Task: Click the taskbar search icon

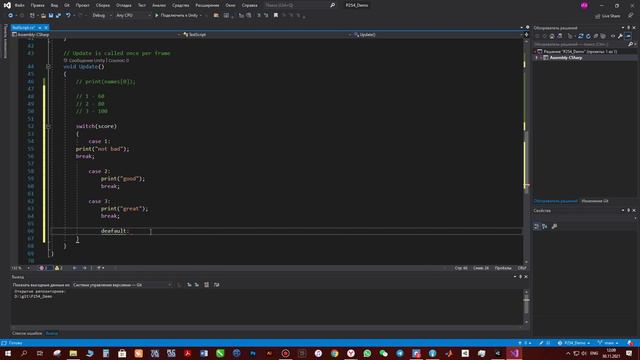Action: click(x=24, y=353)
